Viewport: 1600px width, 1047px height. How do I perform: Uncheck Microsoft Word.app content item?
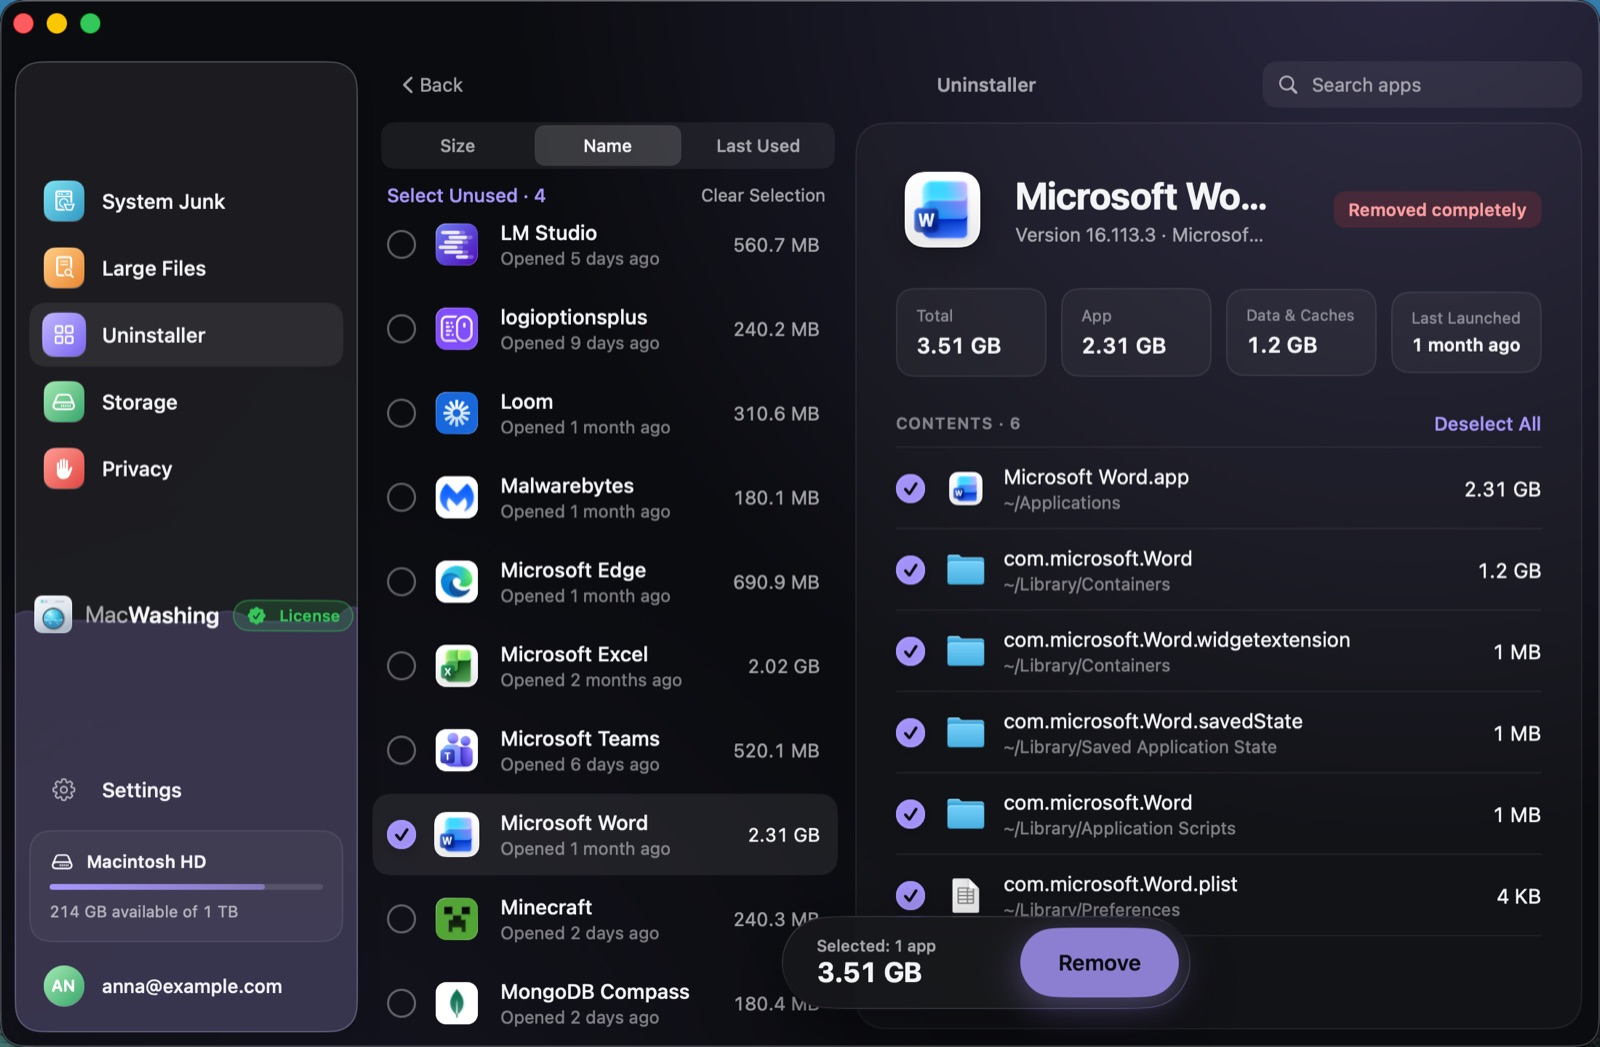(910, 488)
